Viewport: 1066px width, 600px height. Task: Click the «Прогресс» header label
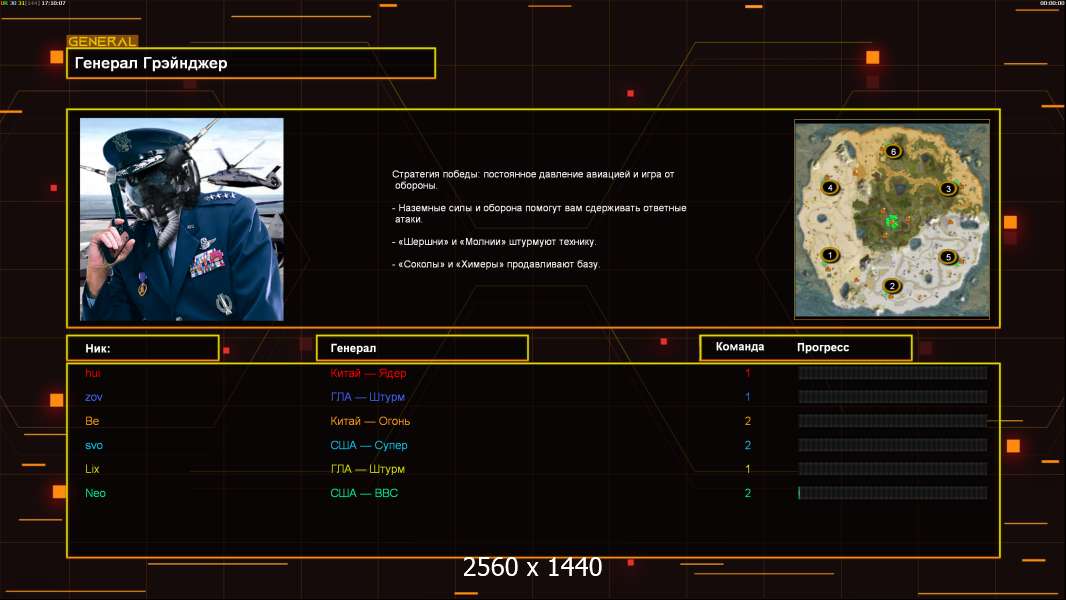click(x=823, y=348)
